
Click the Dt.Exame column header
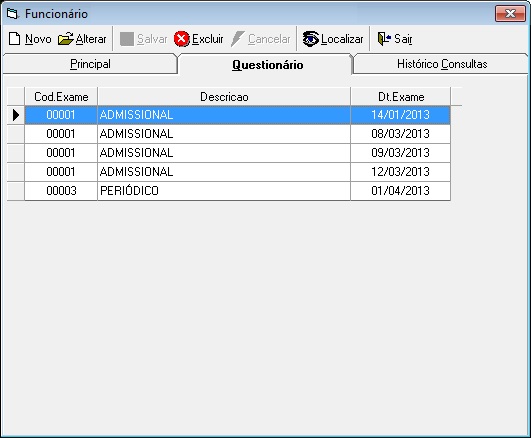[401, 97]
